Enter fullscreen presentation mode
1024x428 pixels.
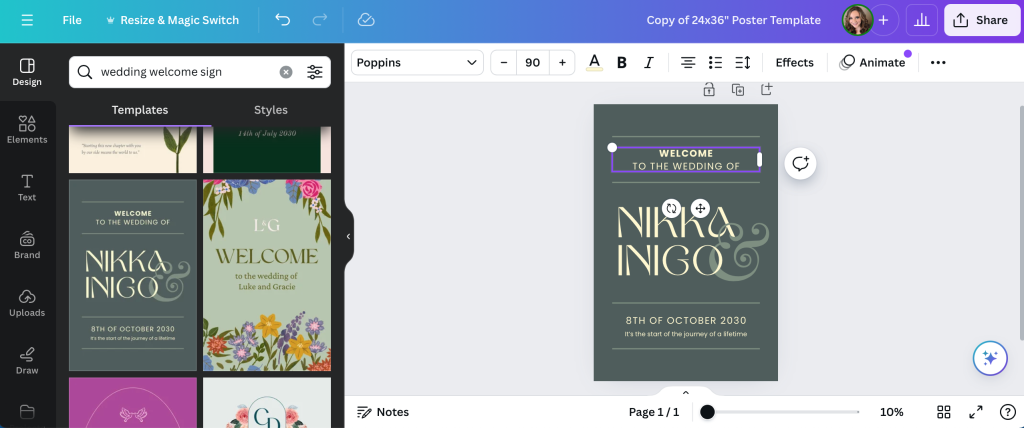[976, 412]
